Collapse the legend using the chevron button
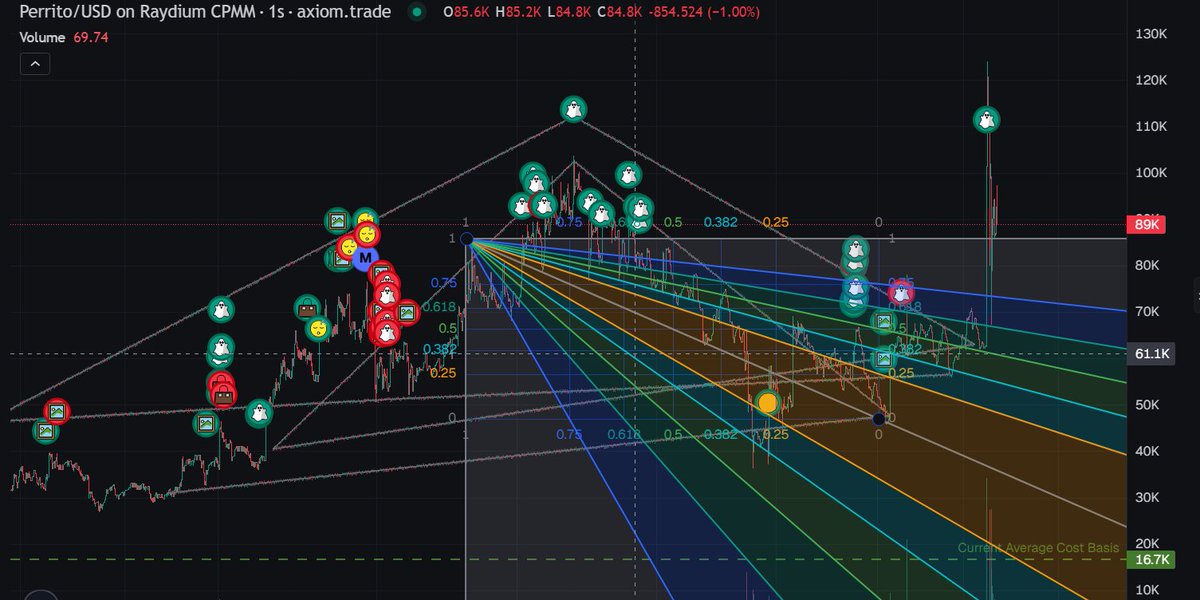Image resolution: width=1200 pixels, height=600 pixels. click(x=35, y=63)
